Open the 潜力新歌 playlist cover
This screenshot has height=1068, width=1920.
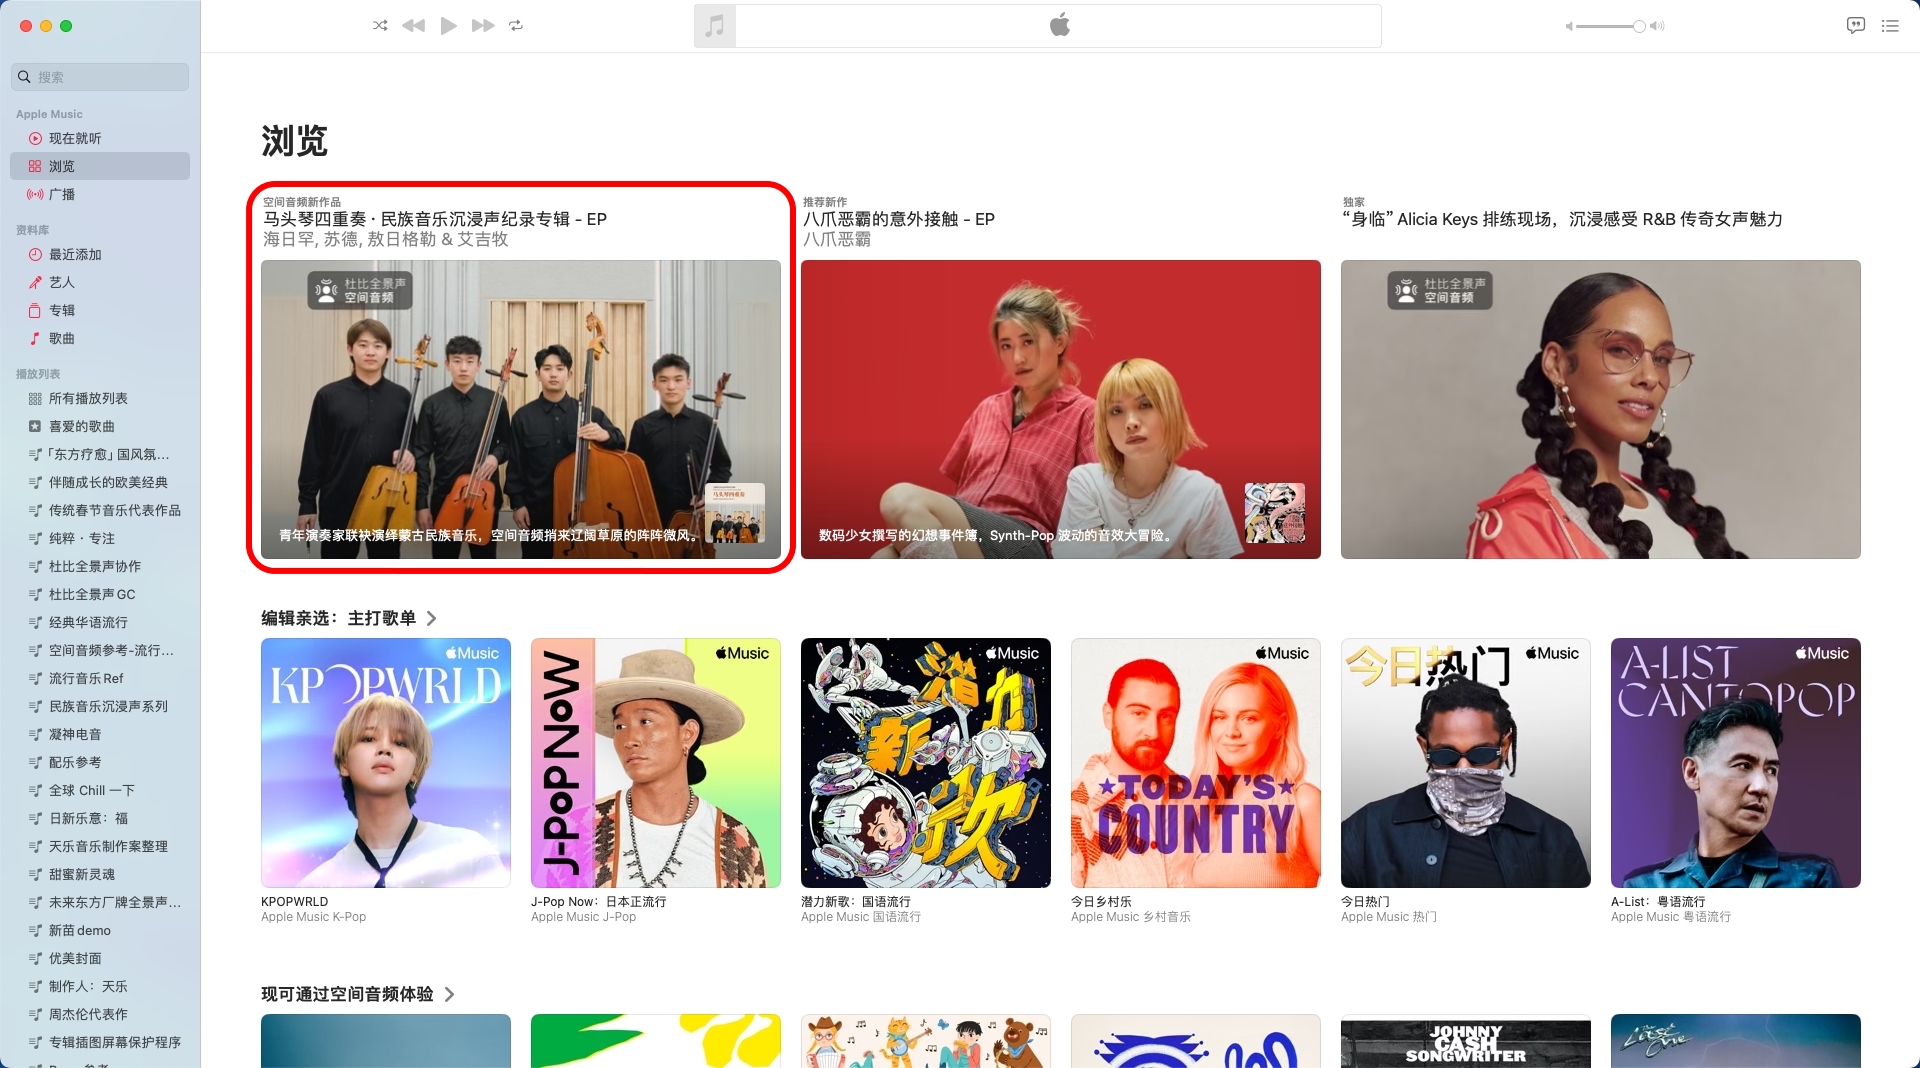[926, 763]
